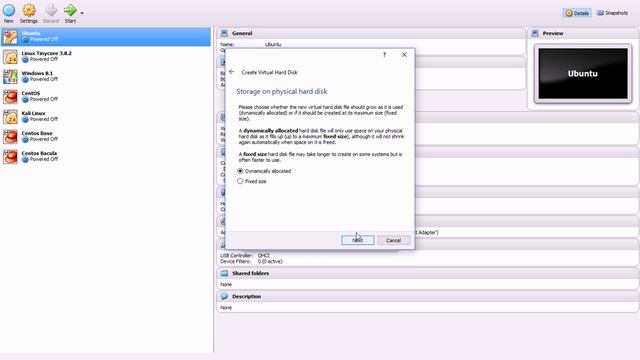
Task: Click the Powered Off status icon for Linux Tinycore
Action: 25,60
